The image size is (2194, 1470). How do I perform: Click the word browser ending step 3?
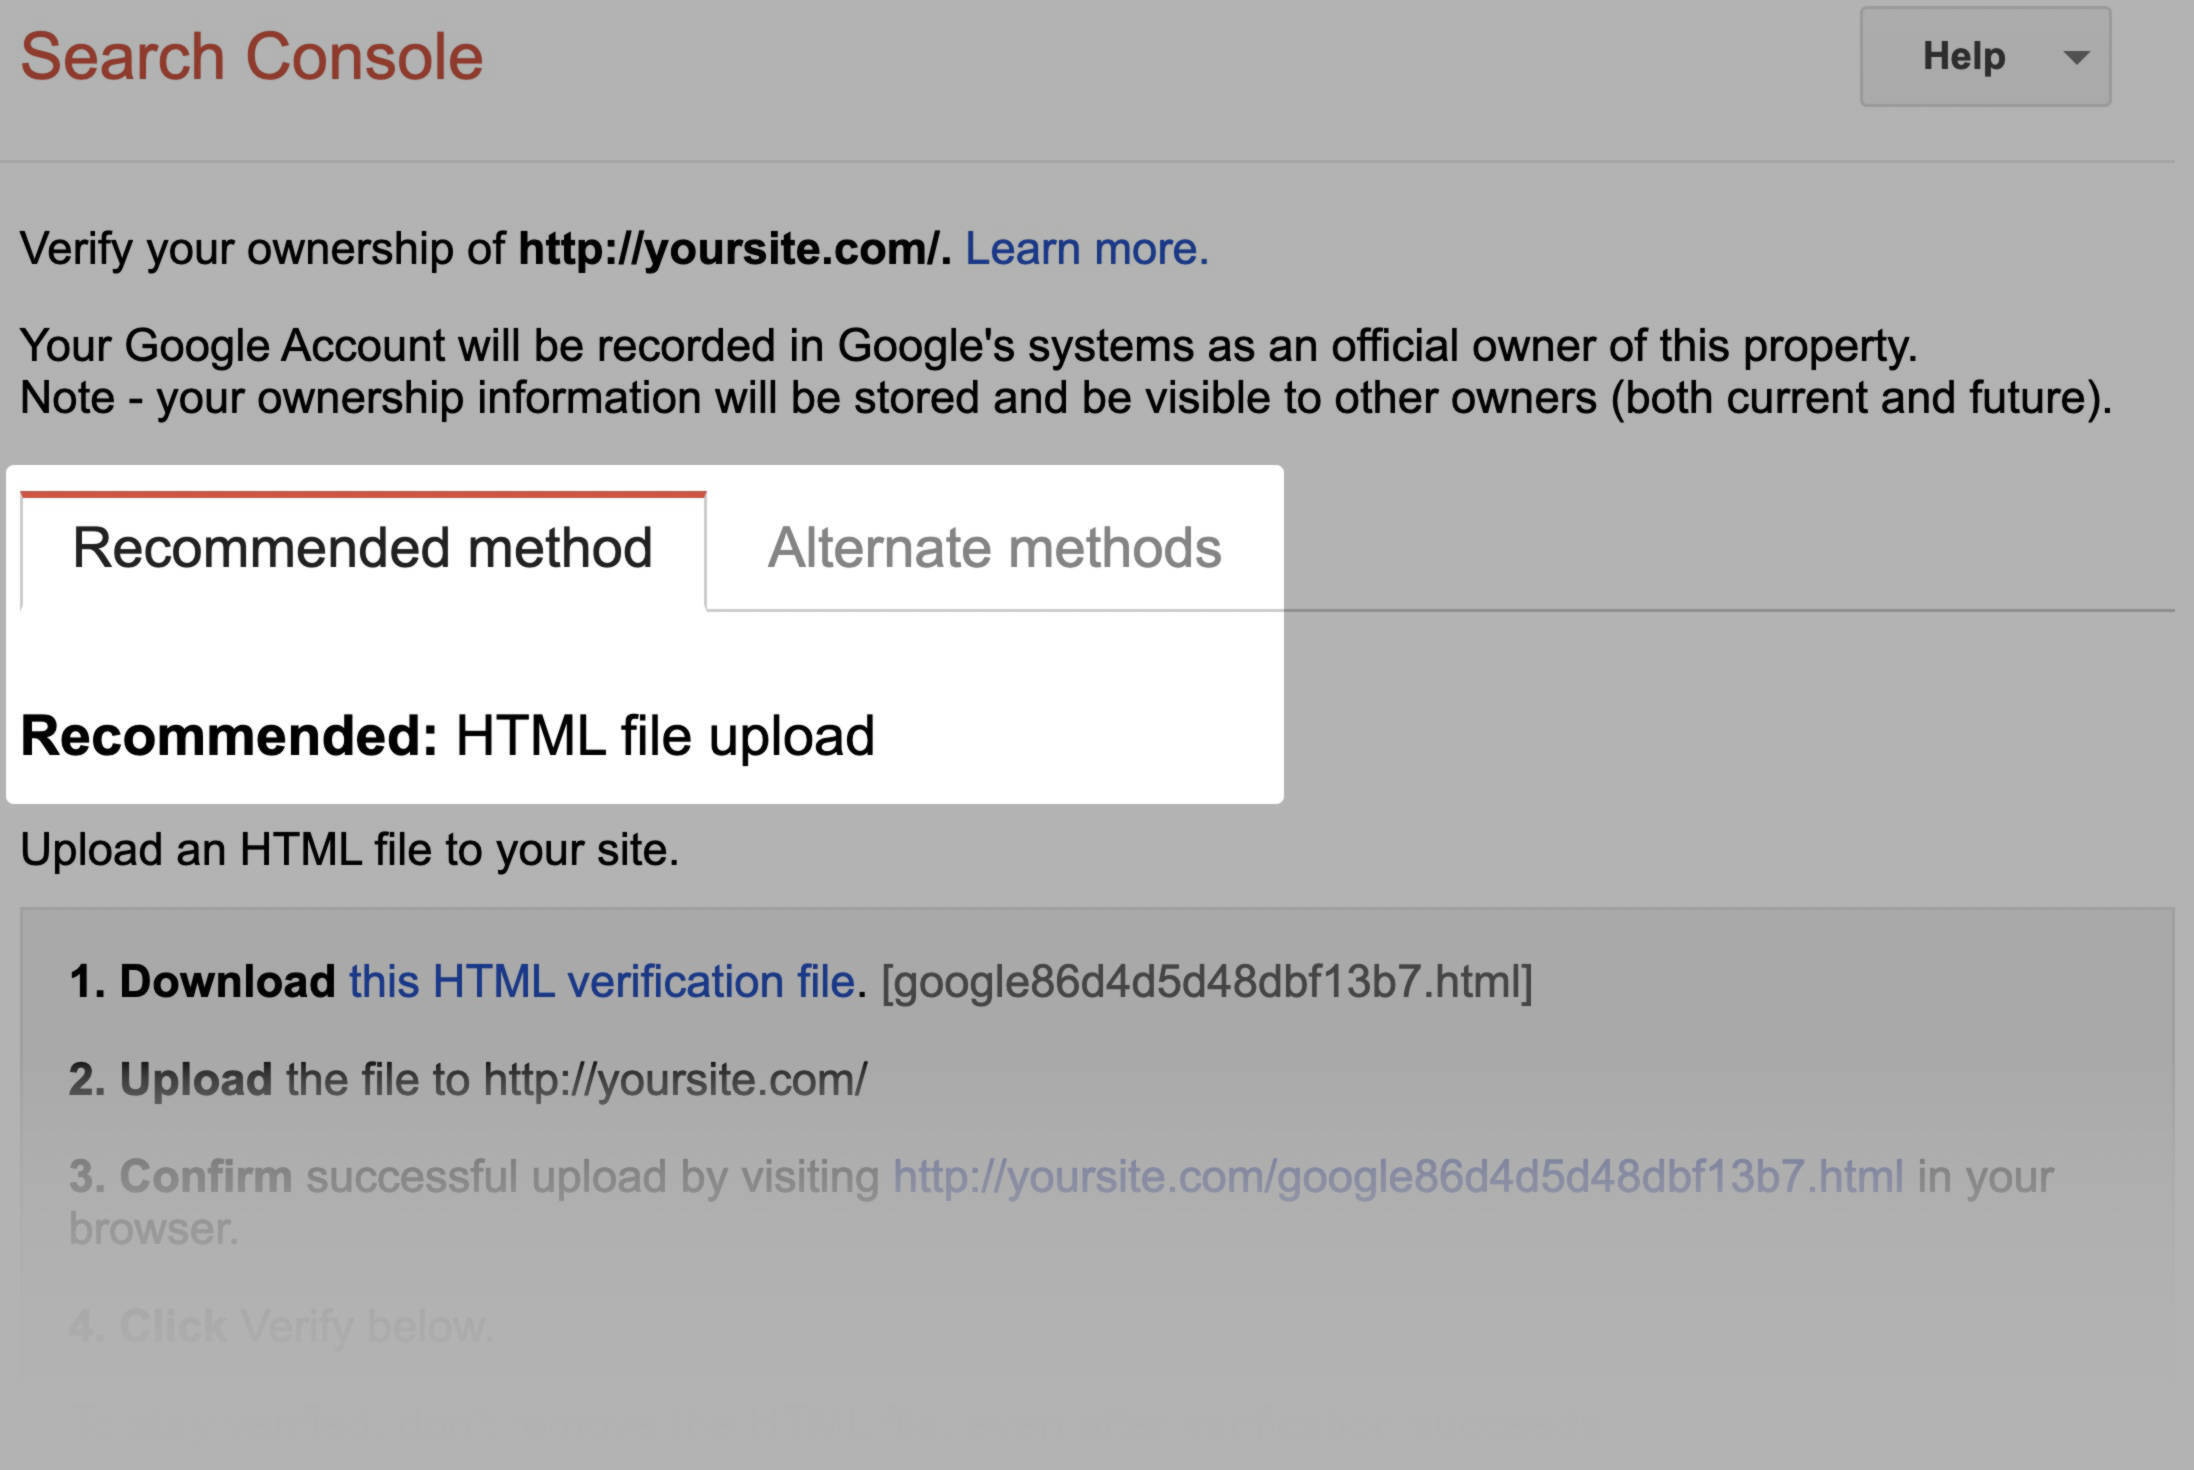tap(153, 1228)
